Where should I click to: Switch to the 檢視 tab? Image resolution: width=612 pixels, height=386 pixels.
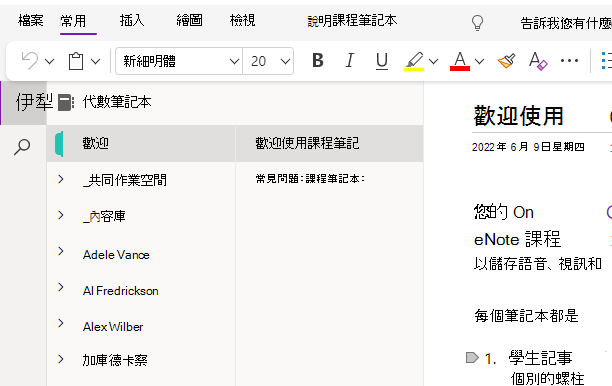click(242, 20)
